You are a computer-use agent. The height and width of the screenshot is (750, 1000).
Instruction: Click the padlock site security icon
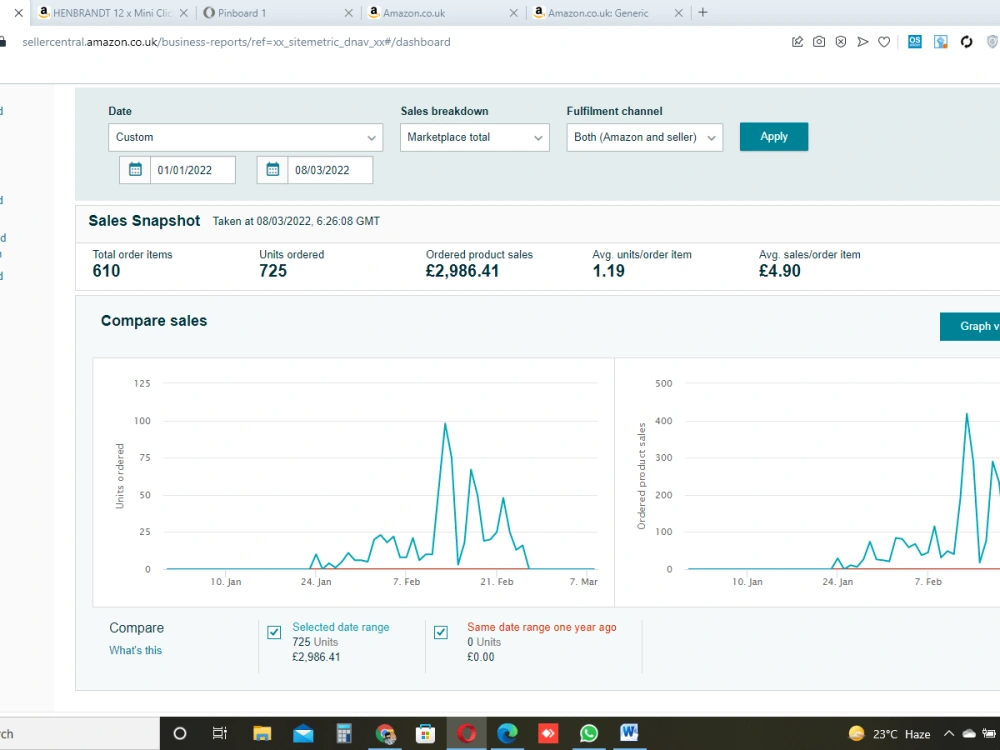tap(3, 42)
